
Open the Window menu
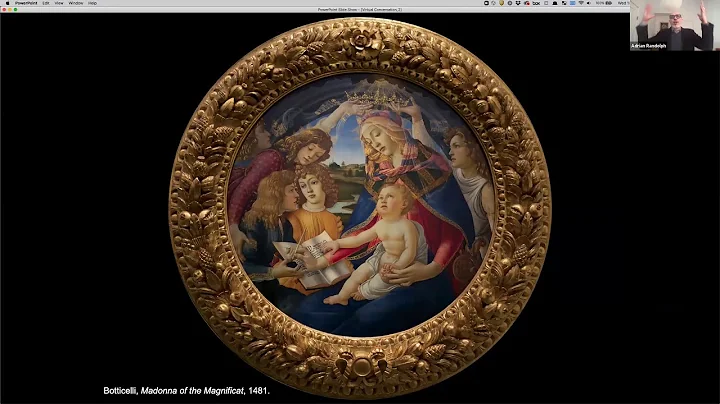[76, 3]
